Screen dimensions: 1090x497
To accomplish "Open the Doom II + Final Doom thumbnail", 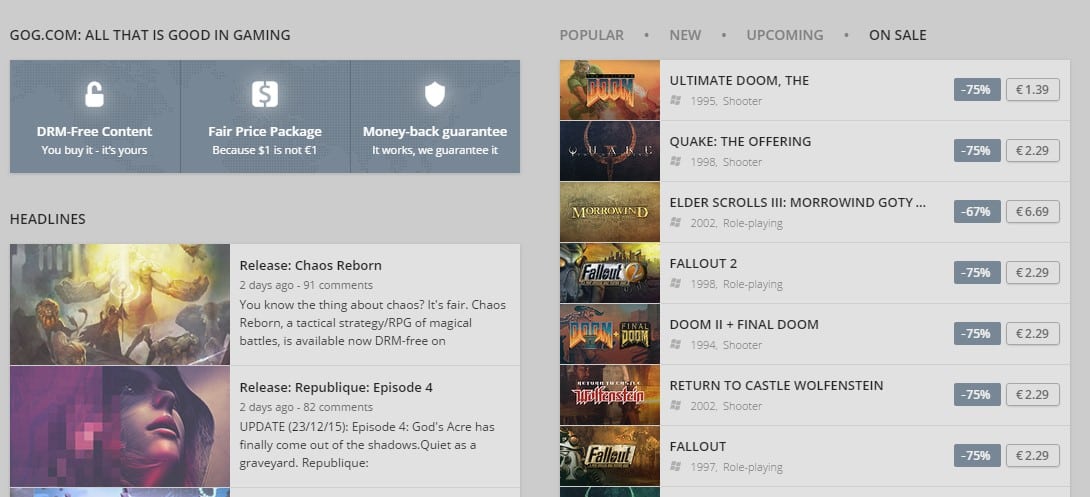I will point(610,334).
